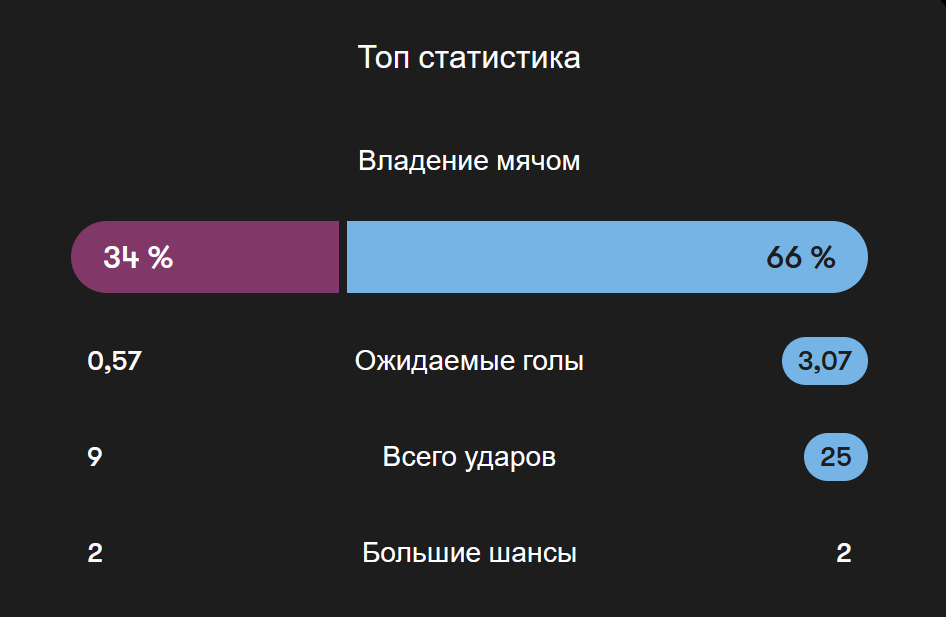Click the word 'статистика' in the title
The image size is (946, 617).
click(499, 58)
